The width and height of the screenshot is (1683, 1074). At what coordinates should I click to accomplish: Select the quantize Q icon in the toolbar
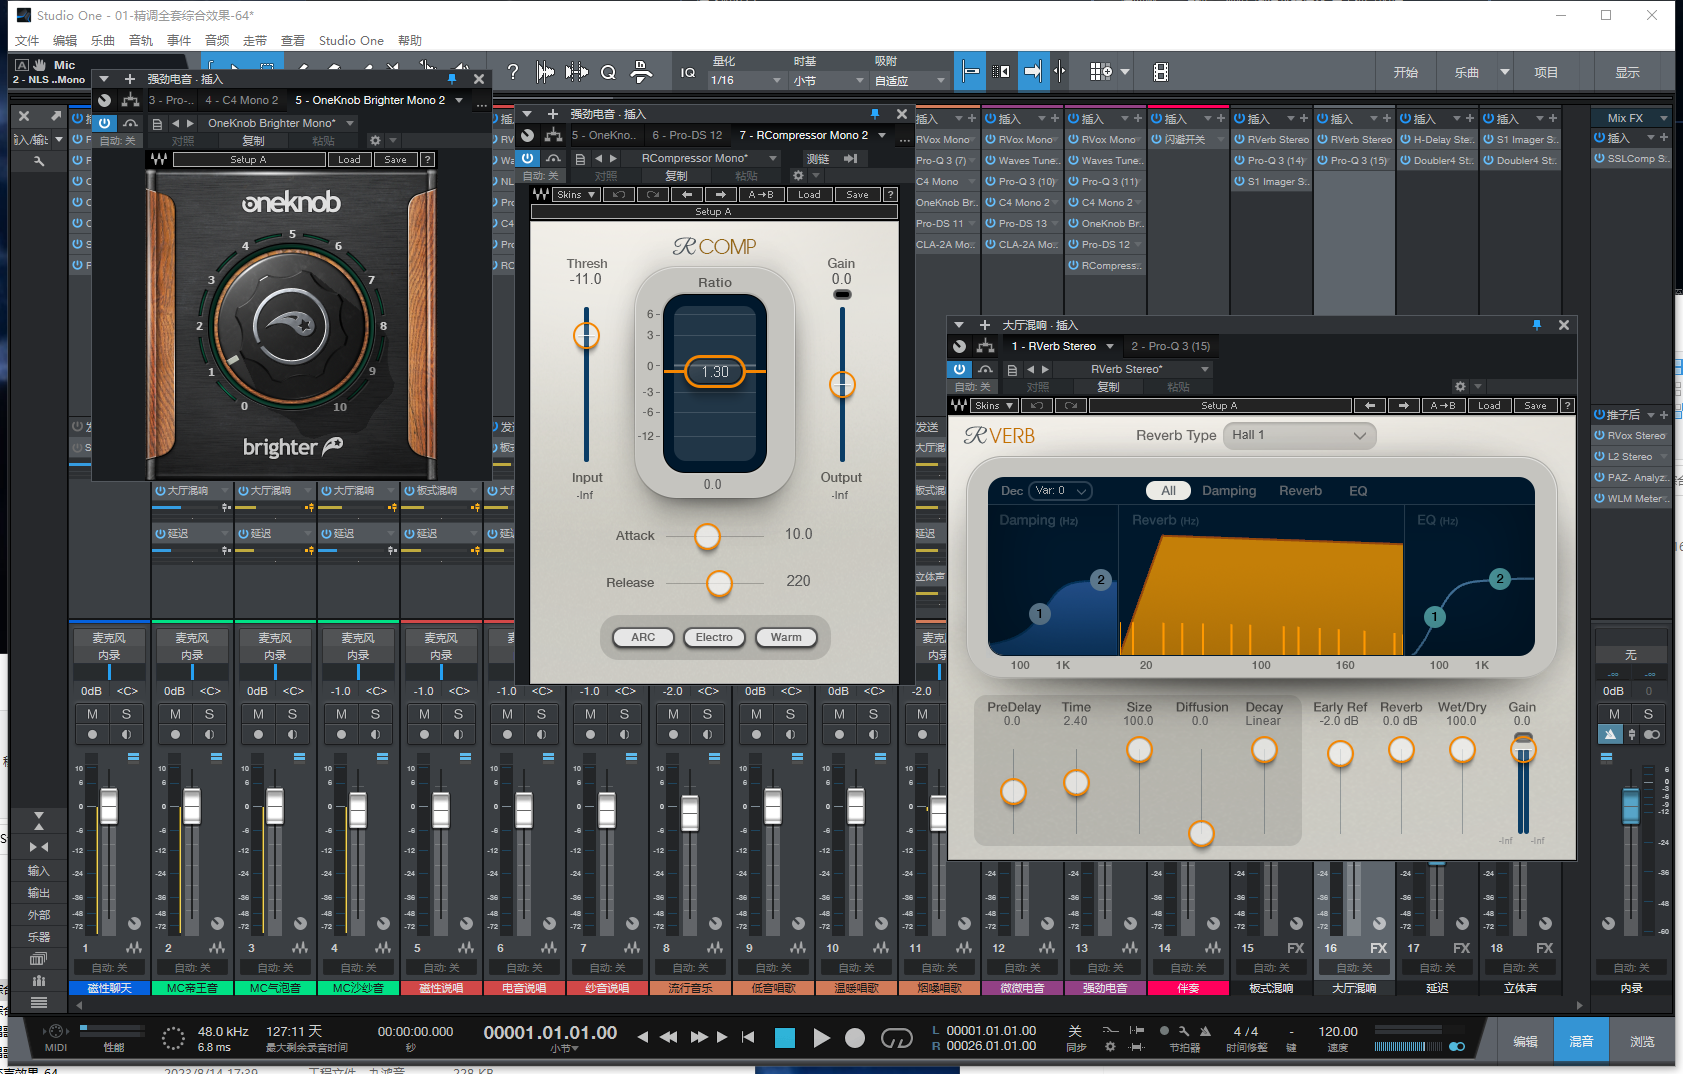point(607,71)
